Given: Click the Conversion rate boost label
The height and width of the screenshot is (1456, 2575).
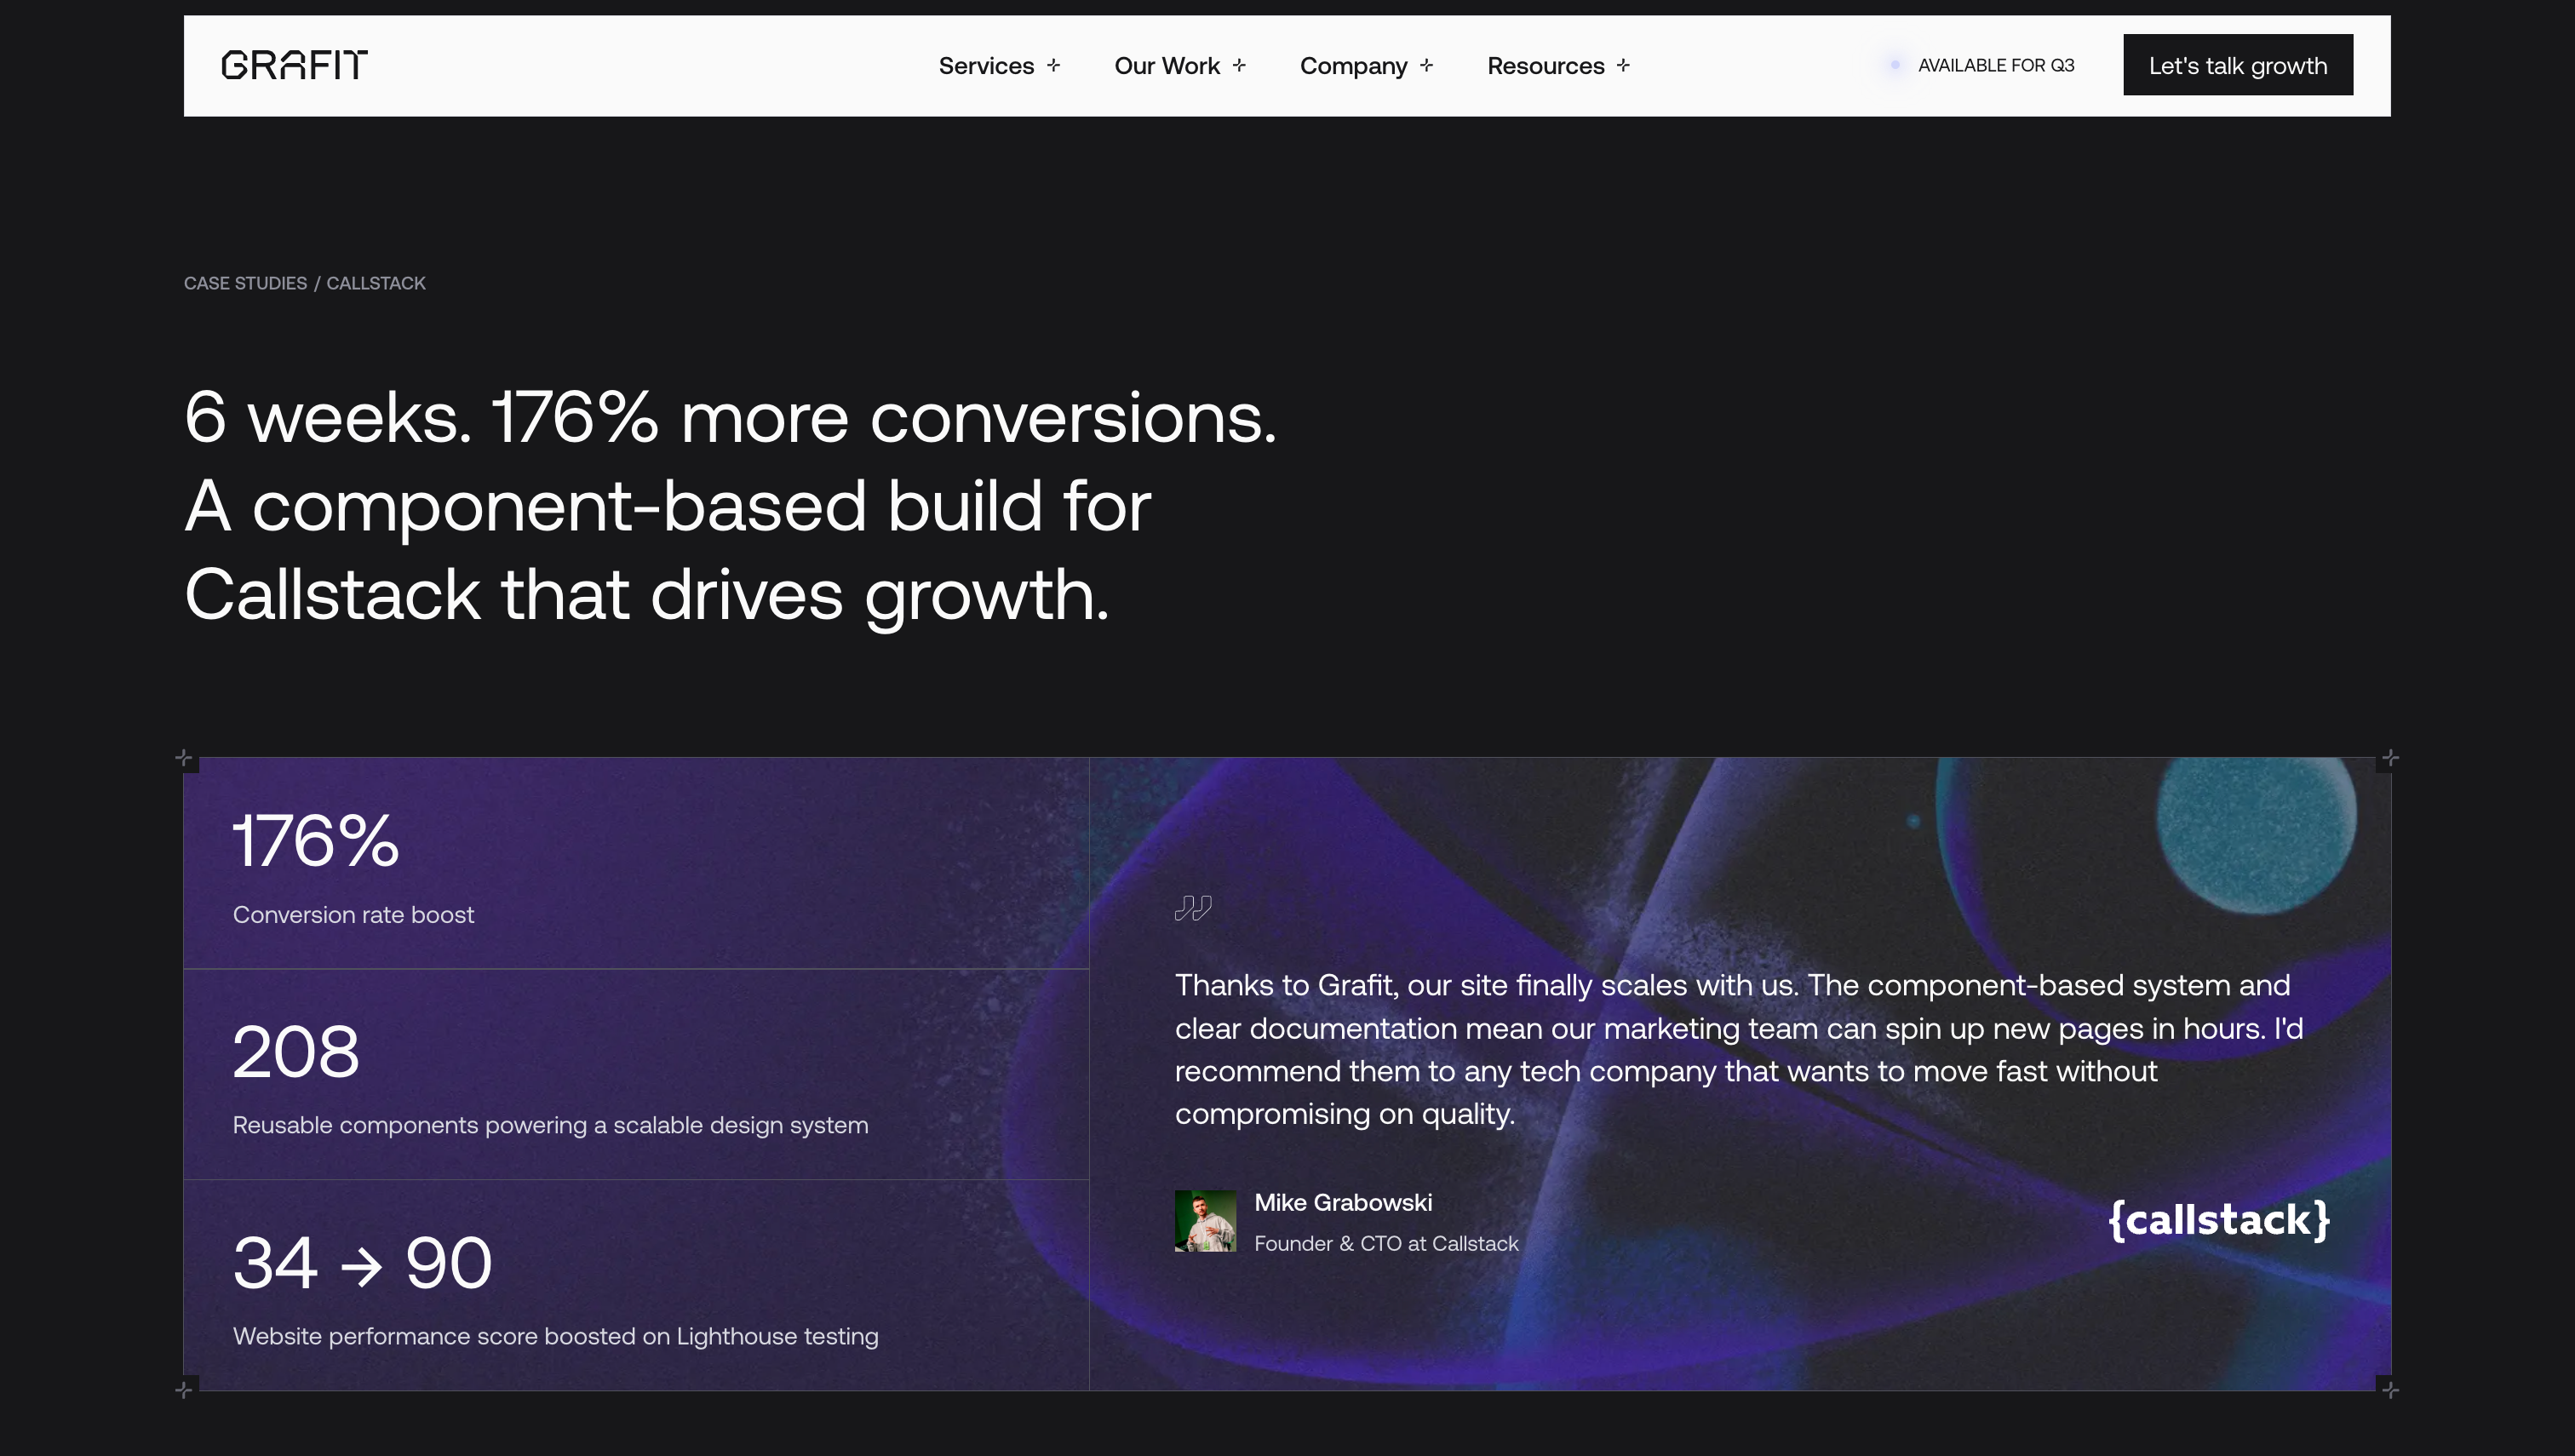Looking at the screenshot, I should 353,915.
